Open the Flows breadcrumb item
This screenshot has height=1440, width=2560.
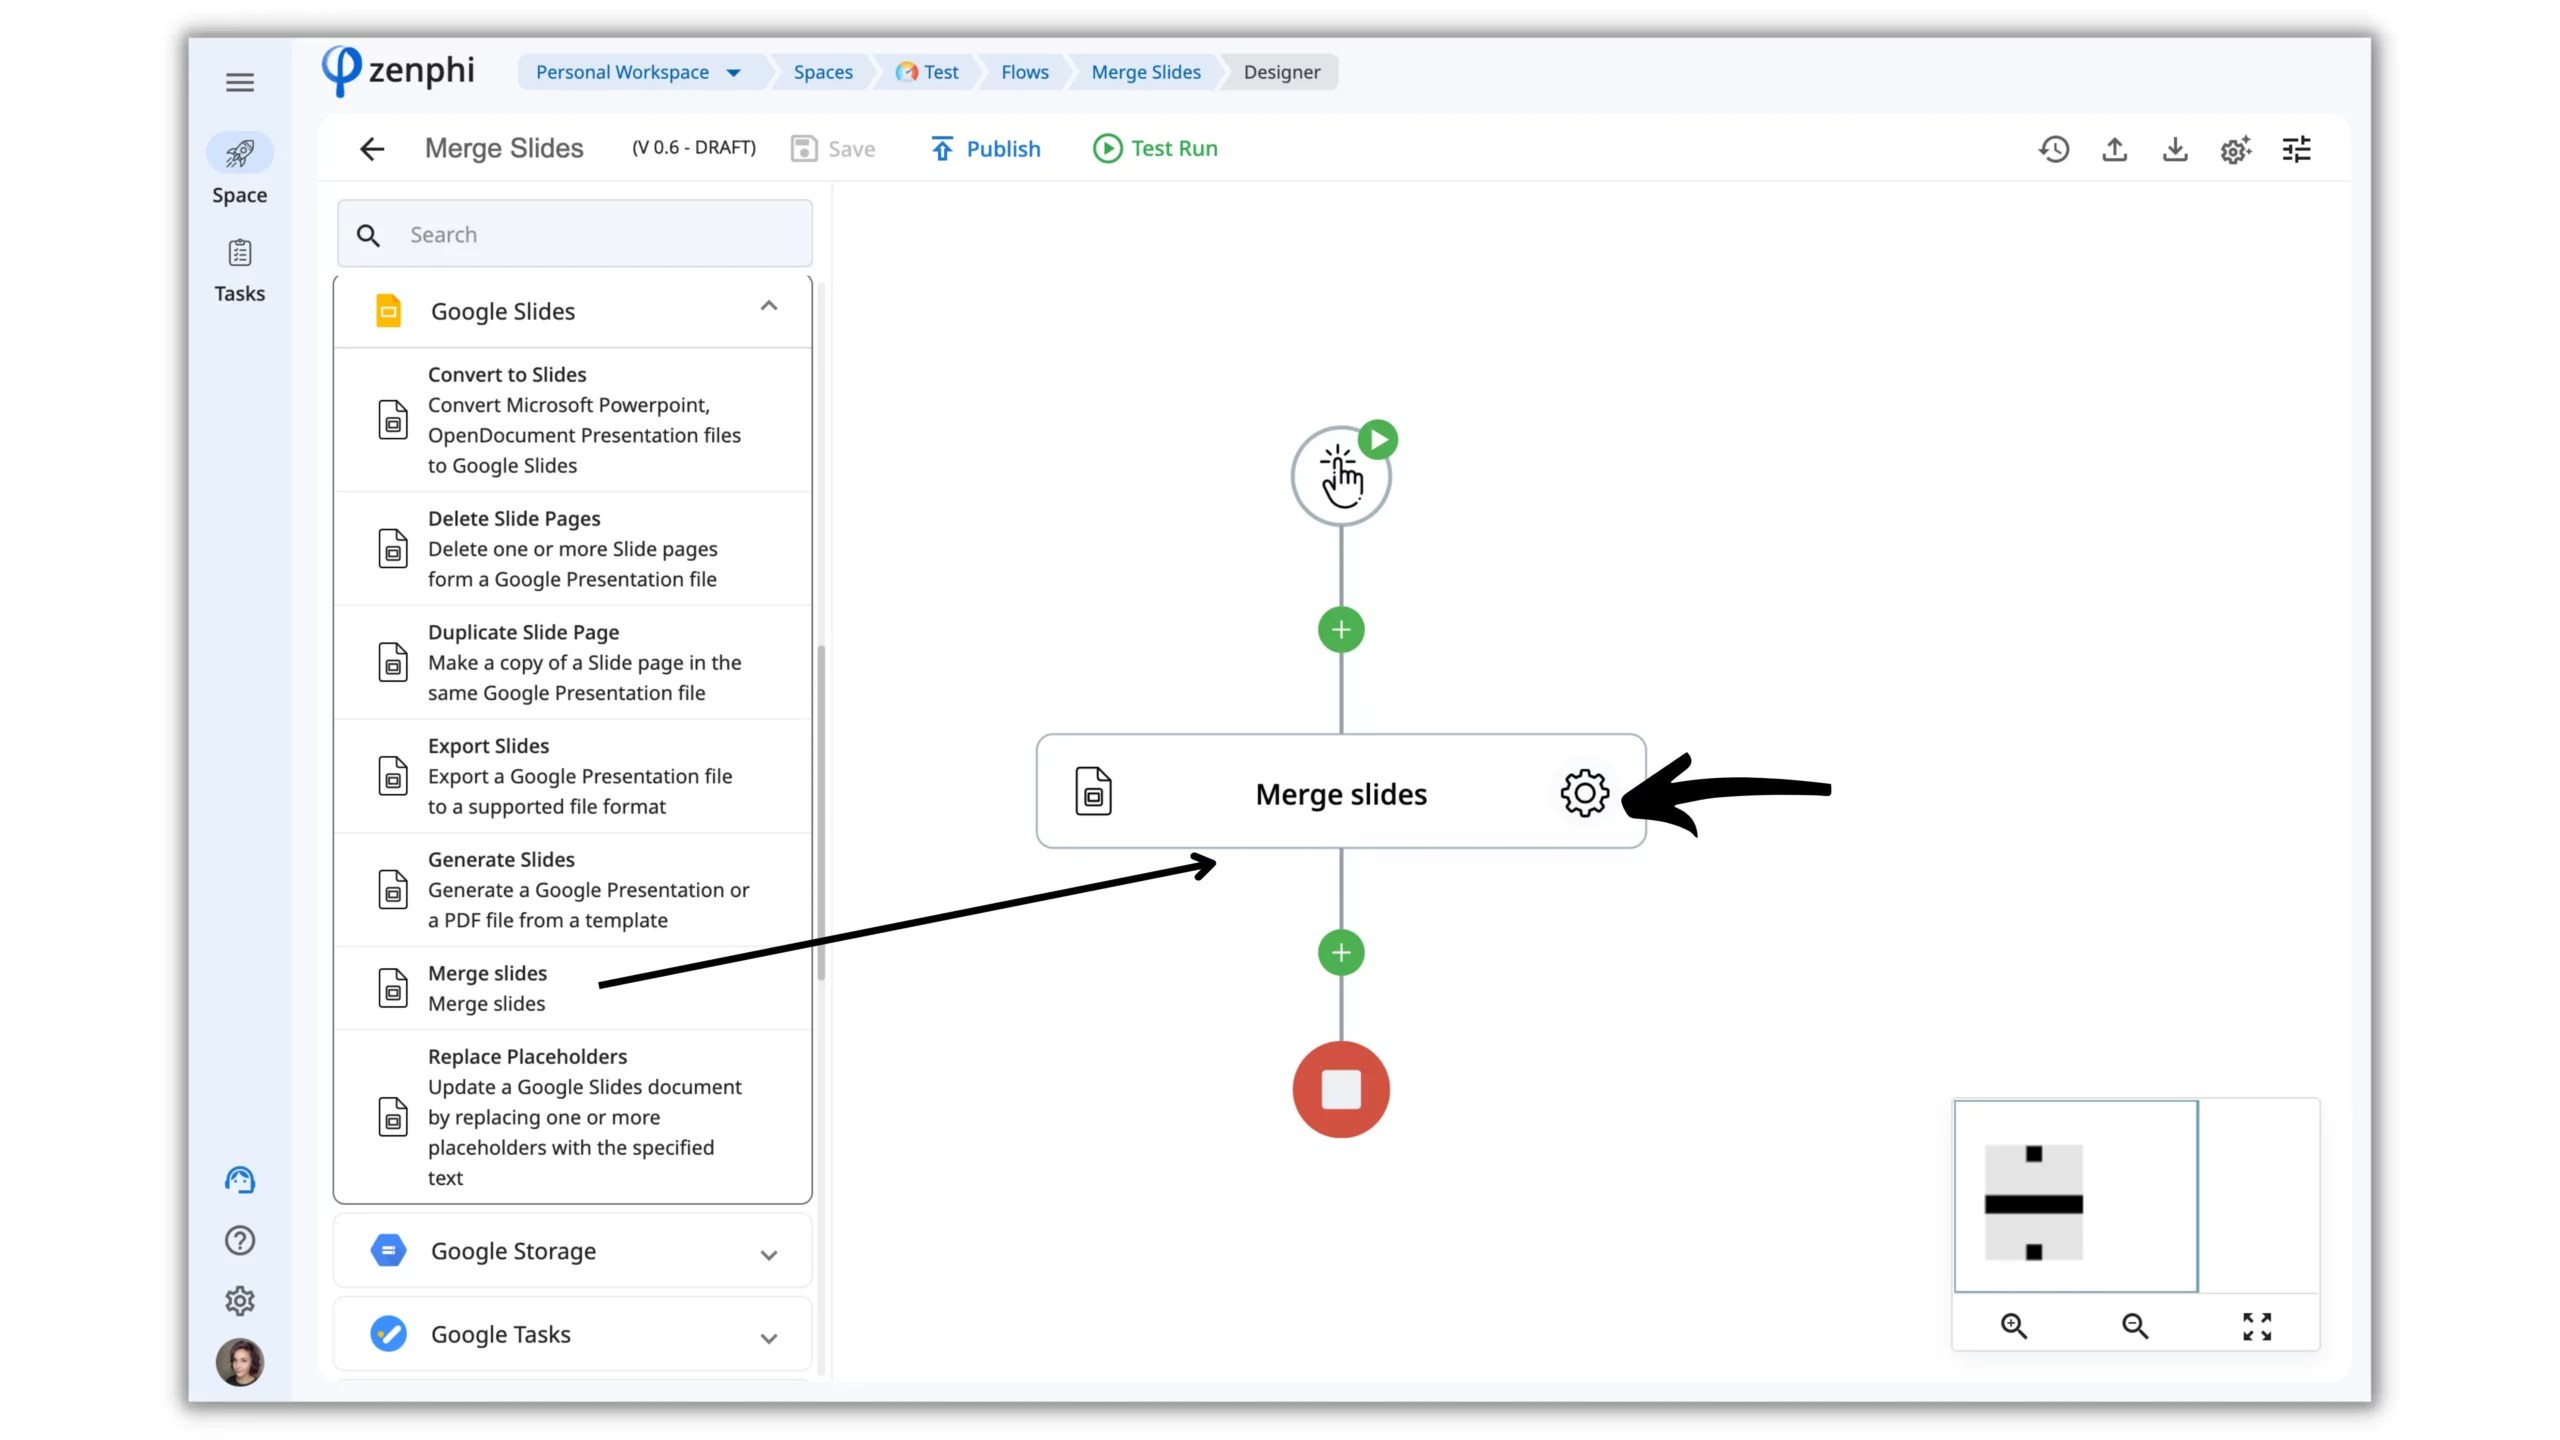click(x=1024, y=71)
